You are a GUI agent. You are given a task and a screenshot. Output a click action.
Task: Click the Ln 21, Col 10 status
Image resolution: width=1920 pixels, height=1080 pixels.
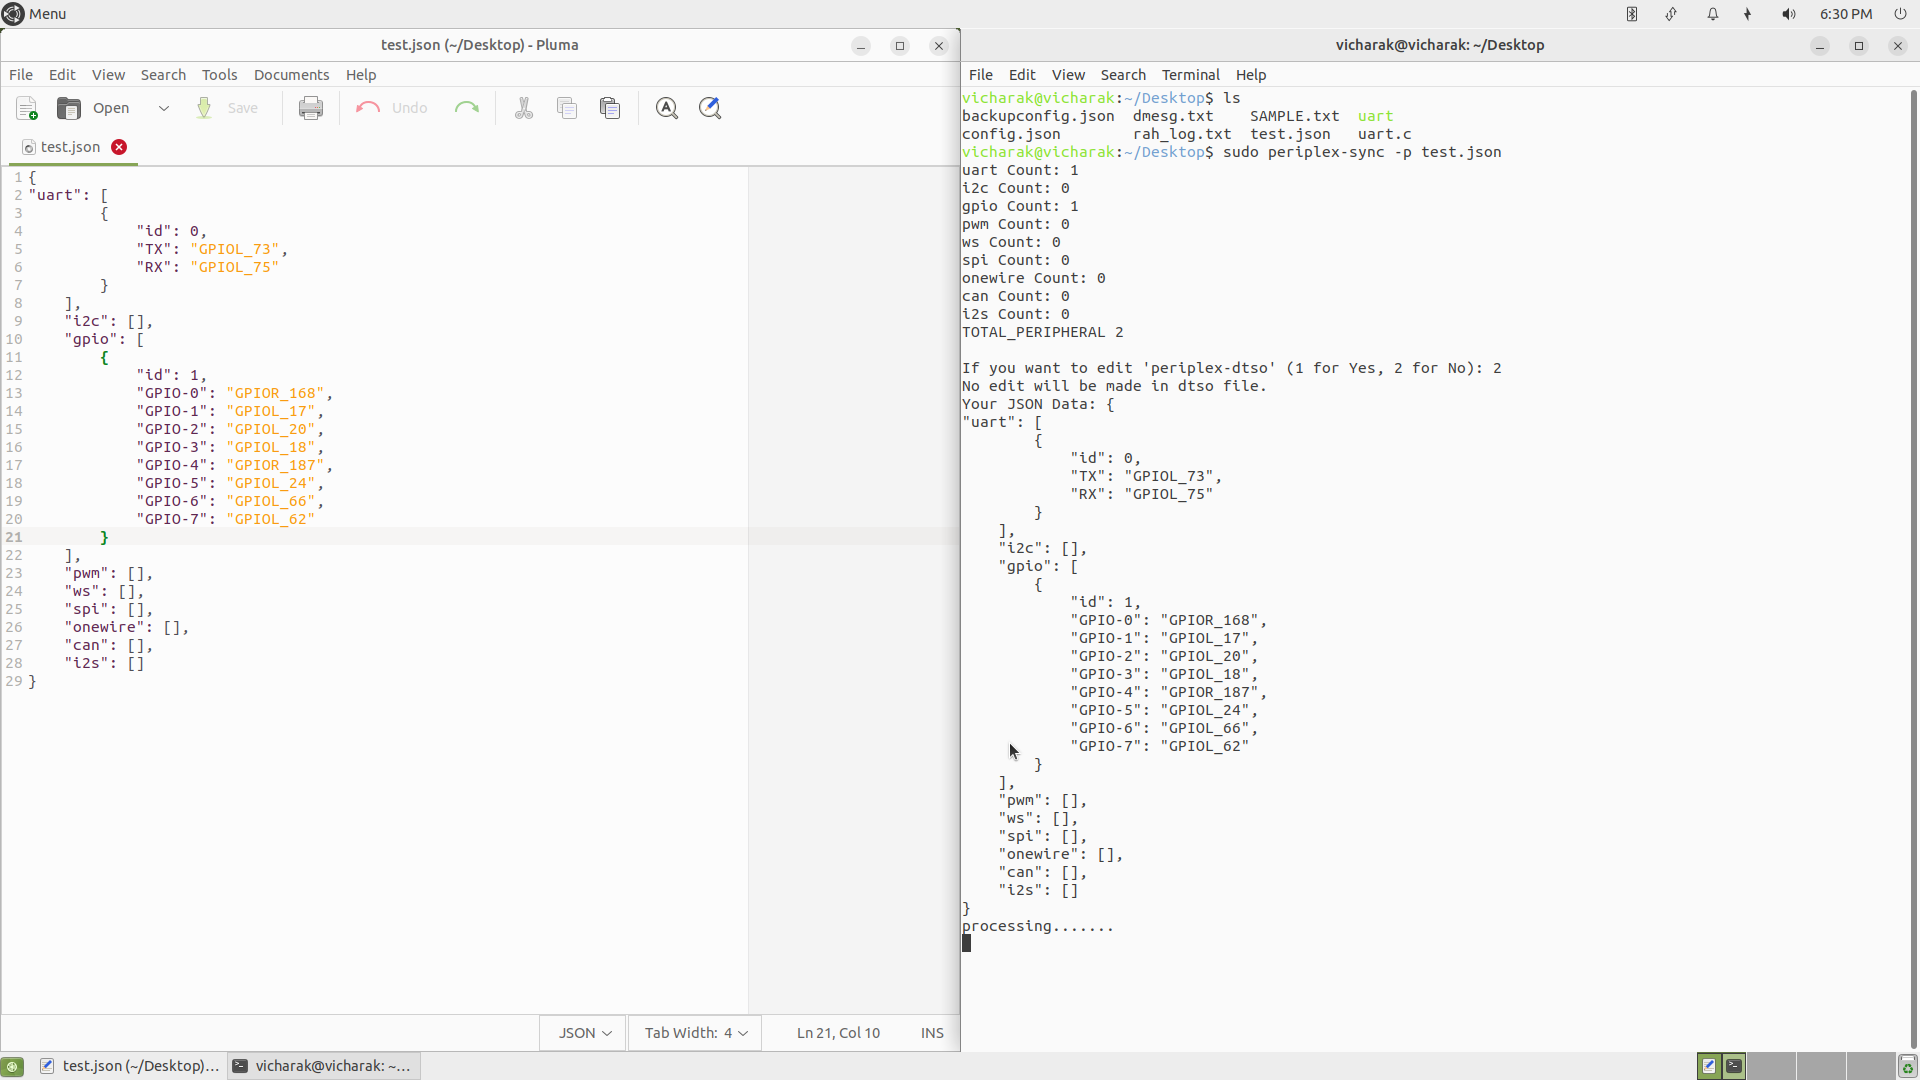[838, 1033]
